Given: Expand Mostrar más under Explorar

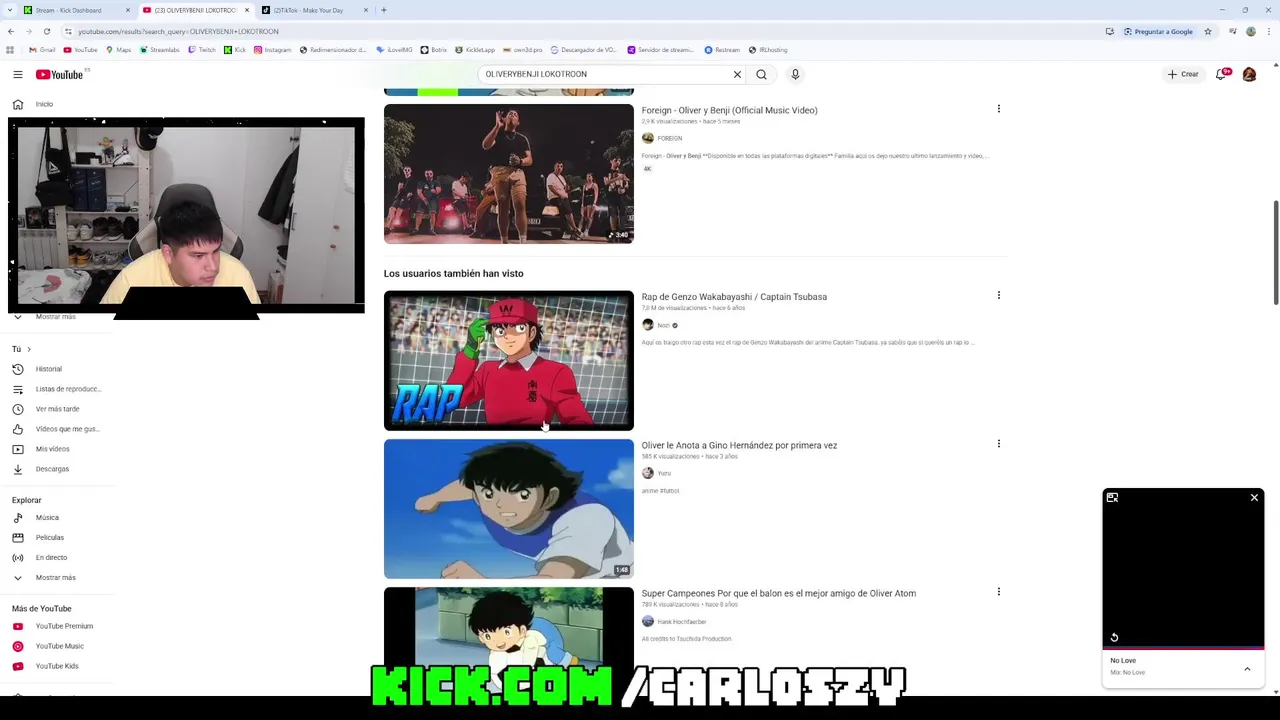Looking at the screenshot, I should point(57,578).
